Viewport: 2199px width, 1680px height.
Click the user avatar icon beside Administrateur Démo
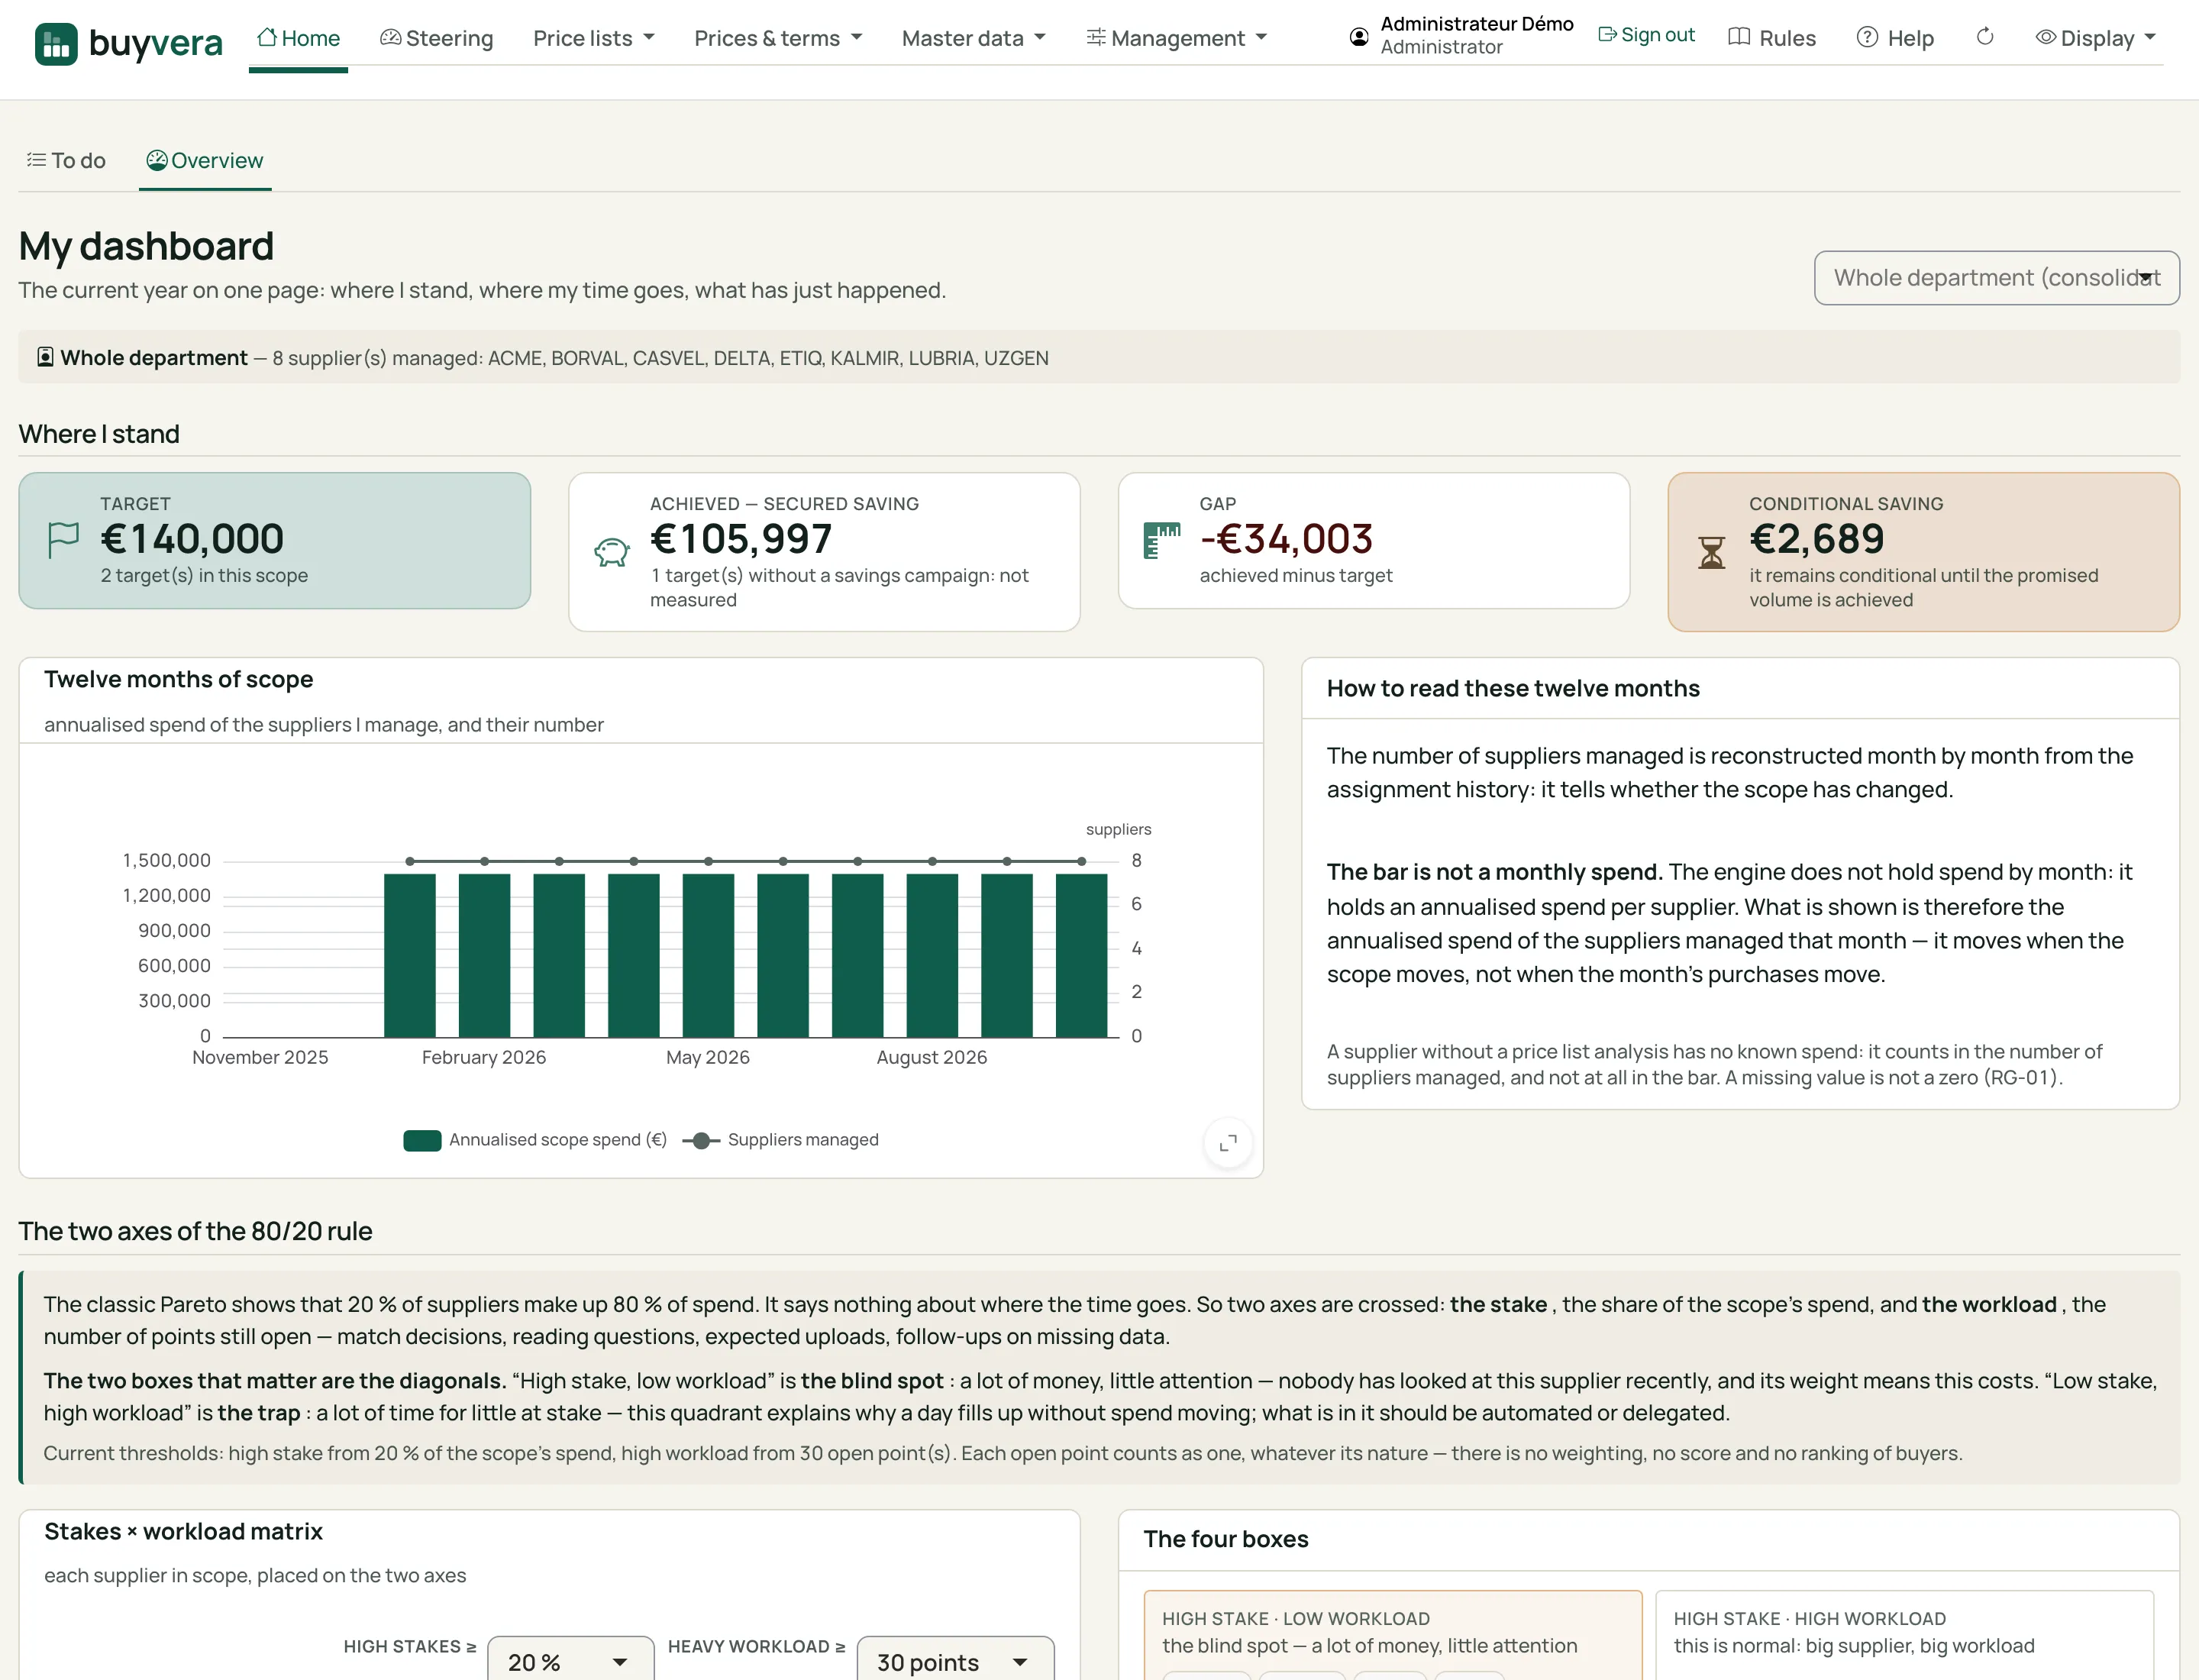click(x=1358, y=37)
